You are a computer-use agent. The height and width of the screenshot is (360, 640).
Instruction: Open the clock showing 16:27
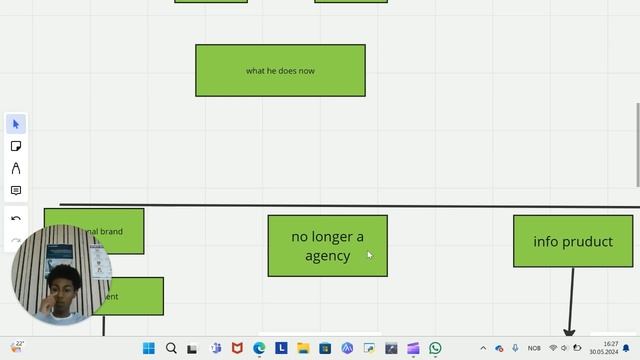click(x=604, y=348)
